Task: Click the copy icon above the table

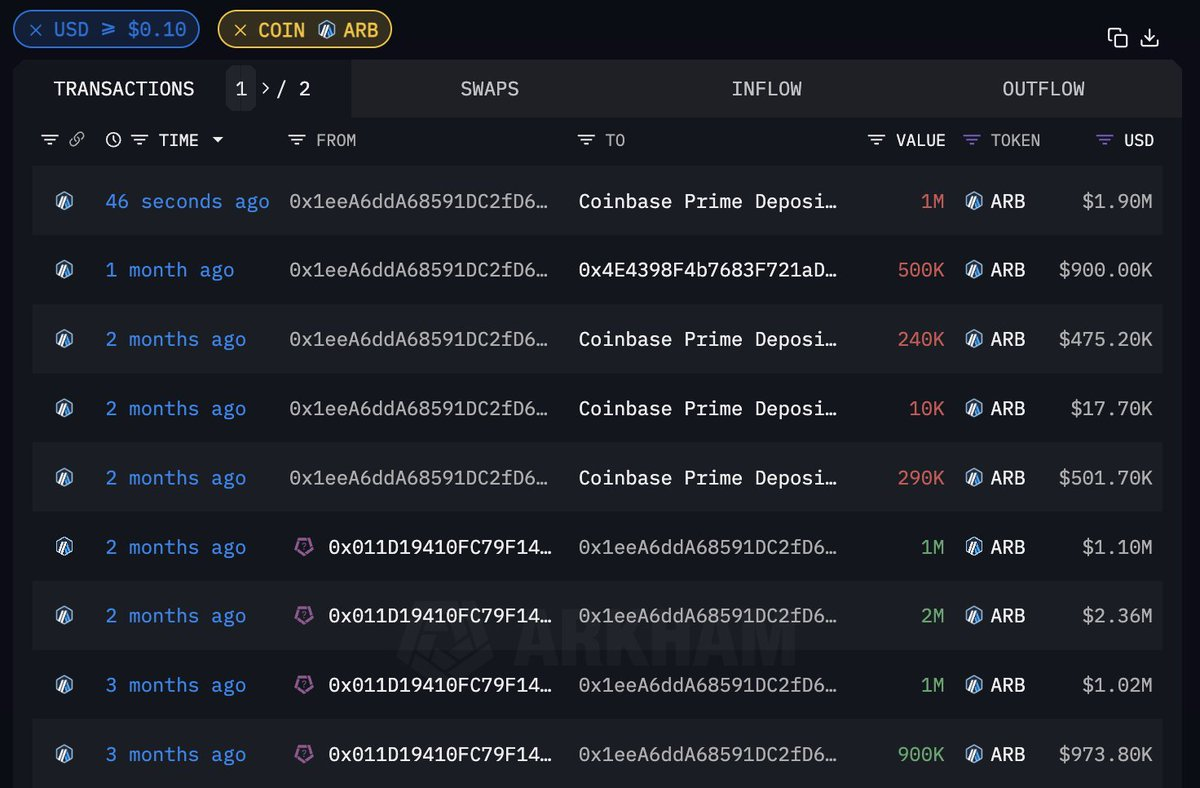Action: pos(1117,38)
